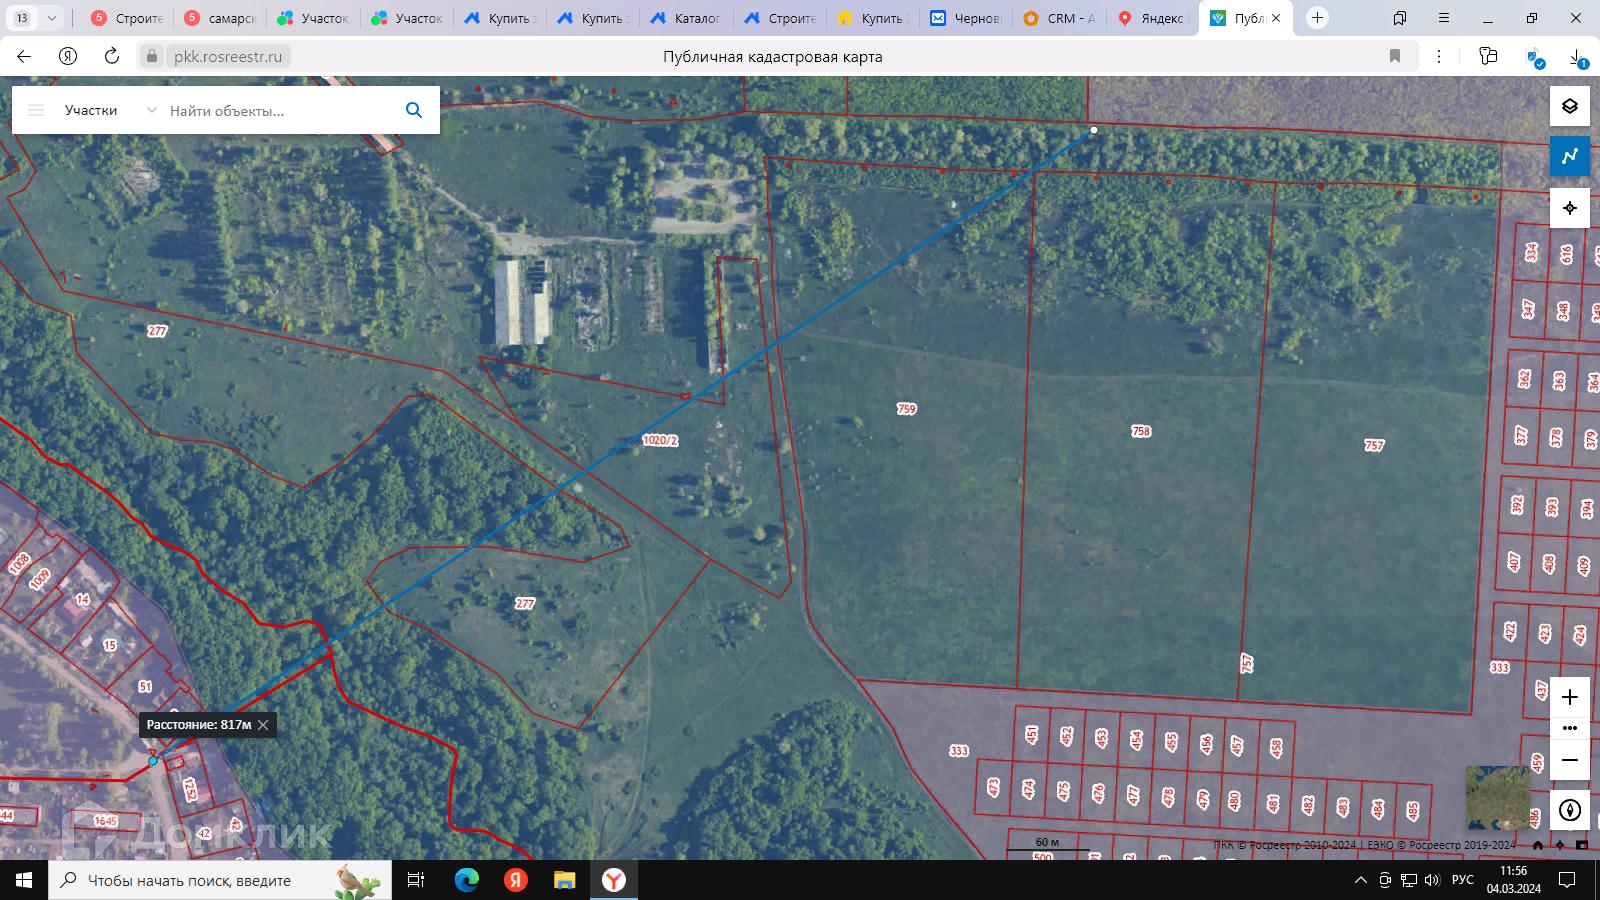Zoom out the cadastral map
The image size is (1600, 900).
(x=1569, y=760)
